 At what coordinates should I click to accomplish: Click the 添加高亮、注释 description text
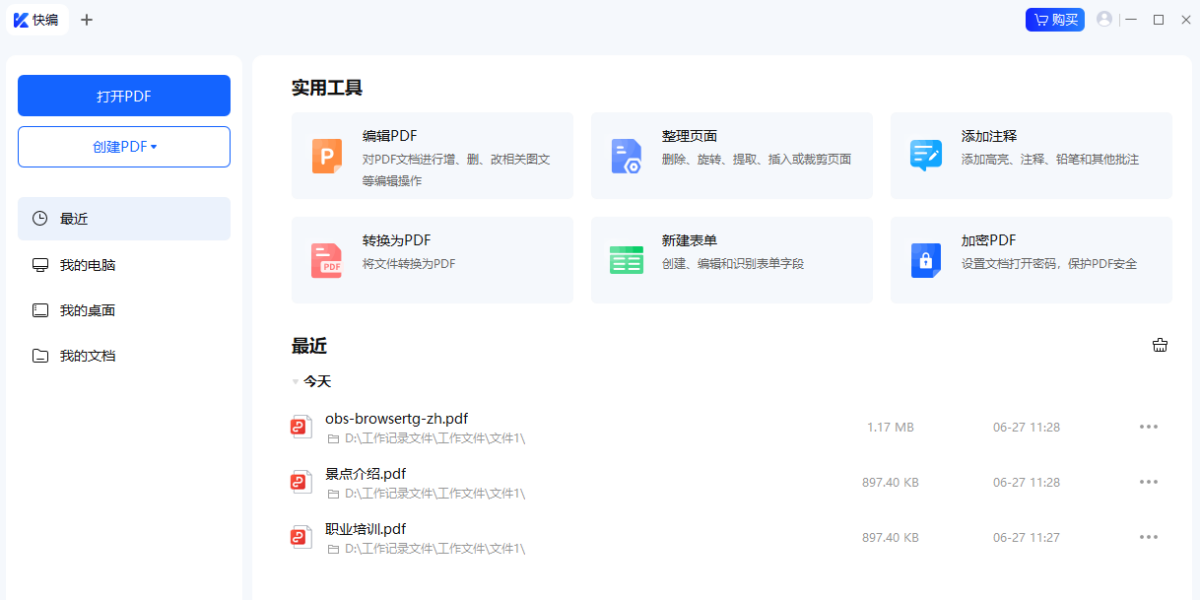tap(1050, 159)
